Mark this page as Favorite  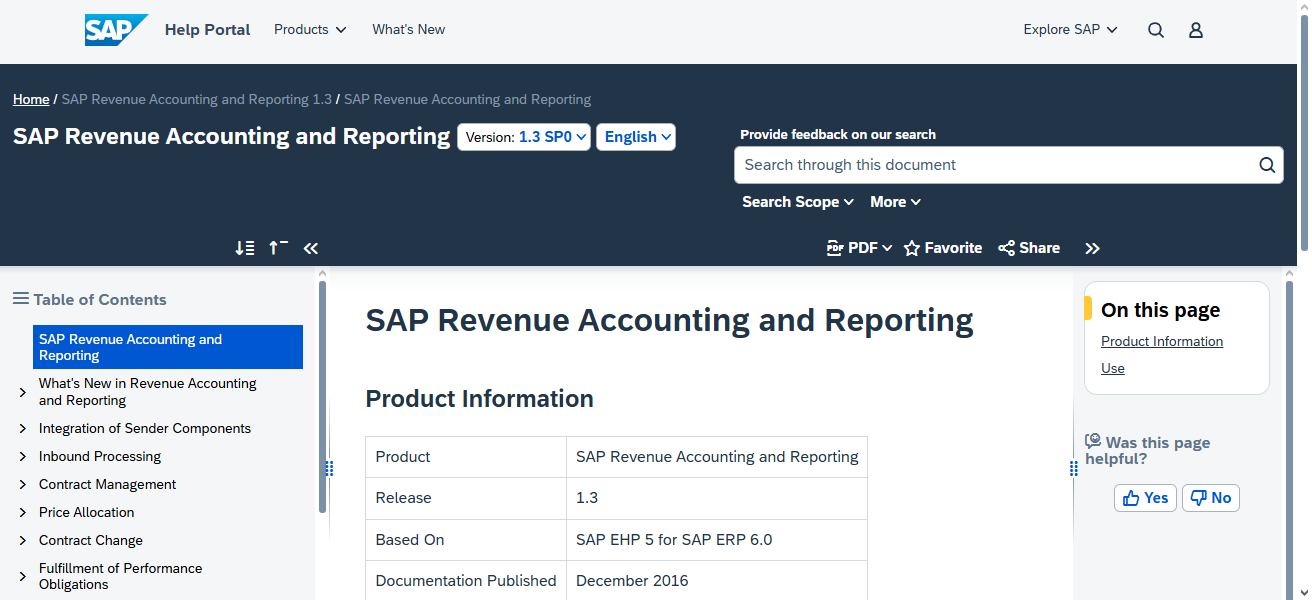coord(941,247)
